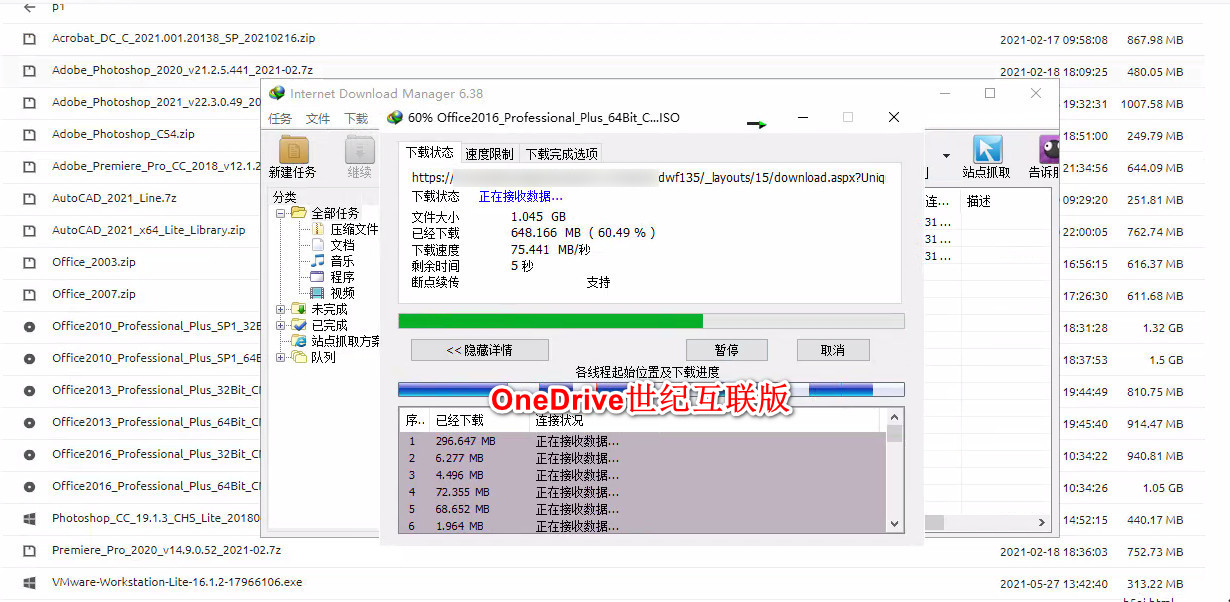Click the blue 正在接收数据... download status text
The height and width of the screenshot is (602, 1230).
pyautogui.click(x=520, y=196)
